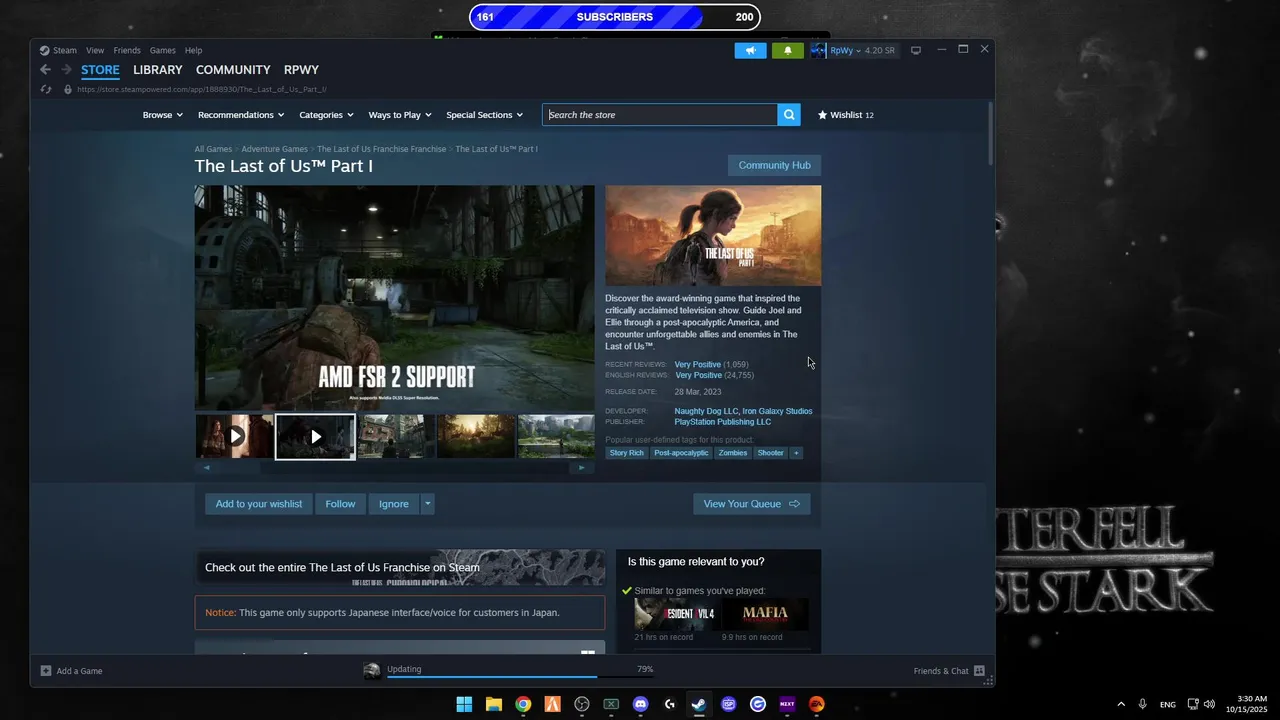Screen dimensions: 1280x720
Task: Click the microphone icon in system tray
Action: [x=1142, y=704]
